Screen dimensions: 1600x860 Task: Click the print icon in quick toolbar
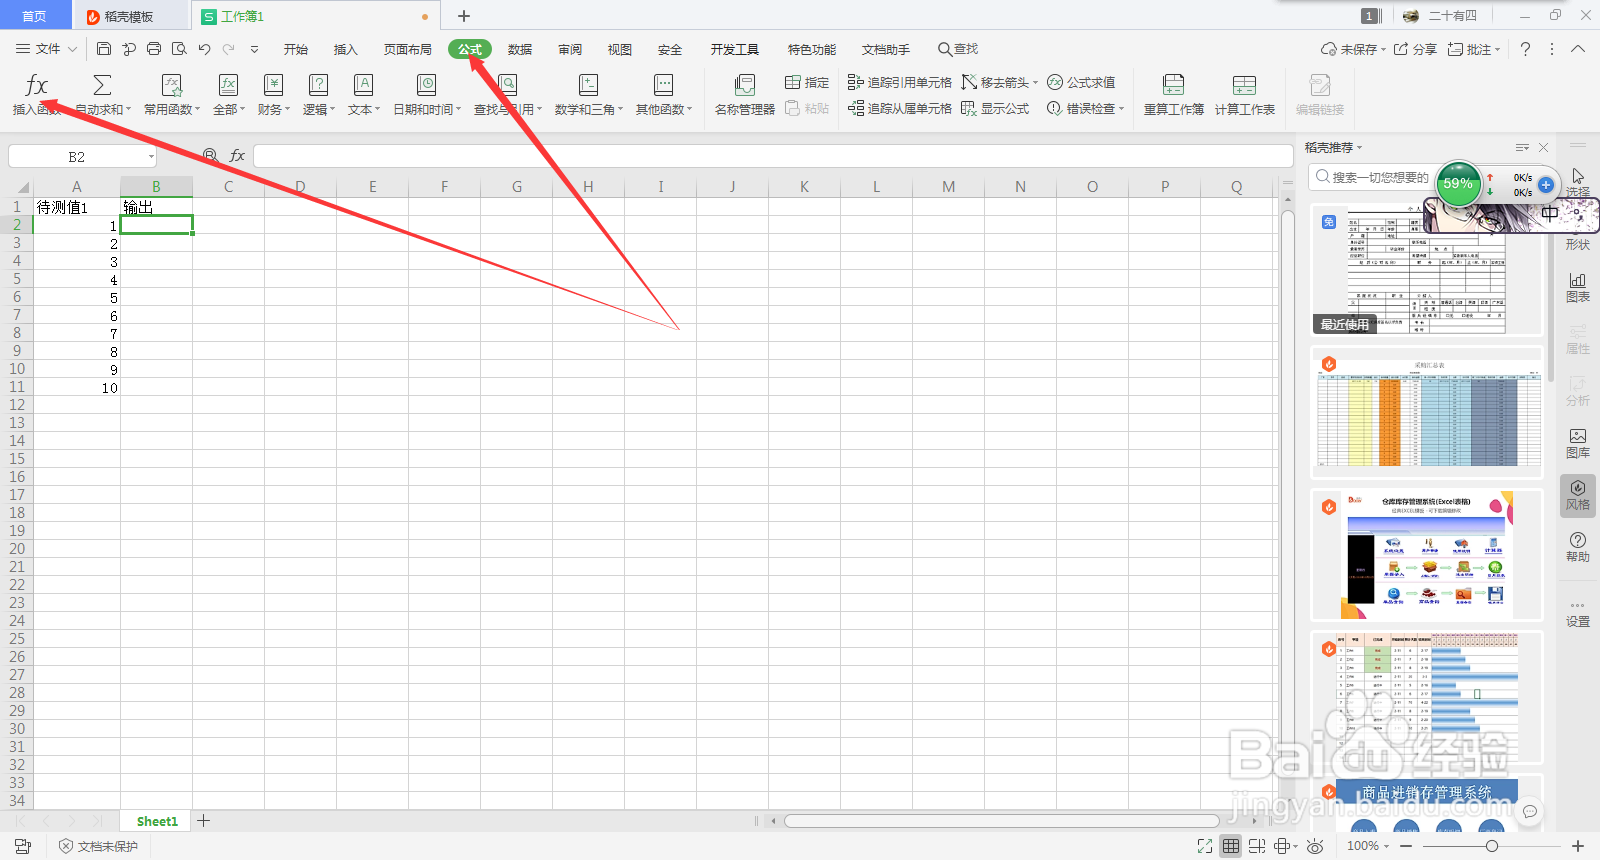click(x=154, y=49)
